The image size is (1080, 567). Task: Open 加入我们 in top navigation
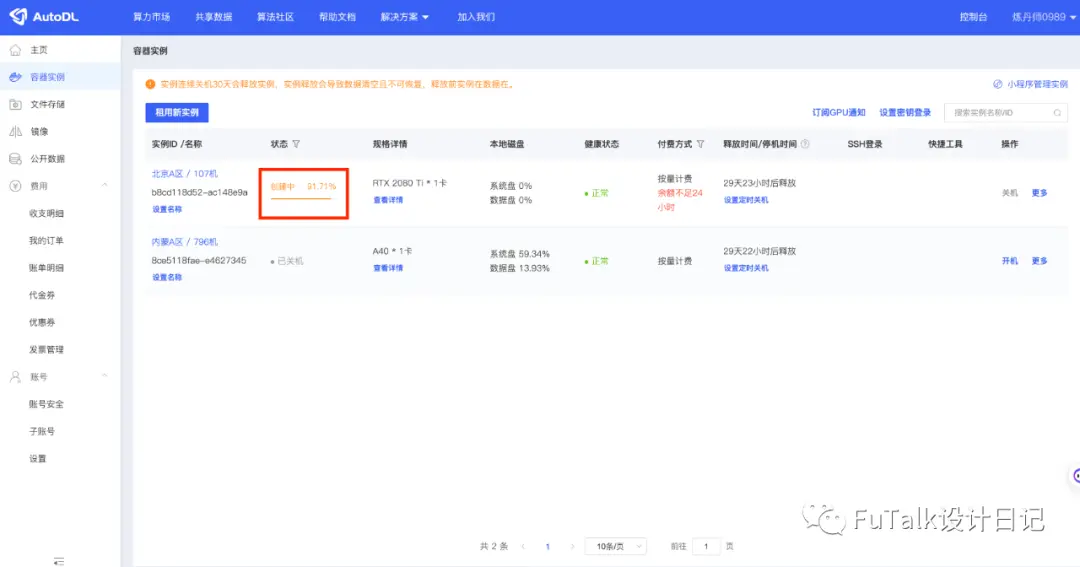coord(476,17)
